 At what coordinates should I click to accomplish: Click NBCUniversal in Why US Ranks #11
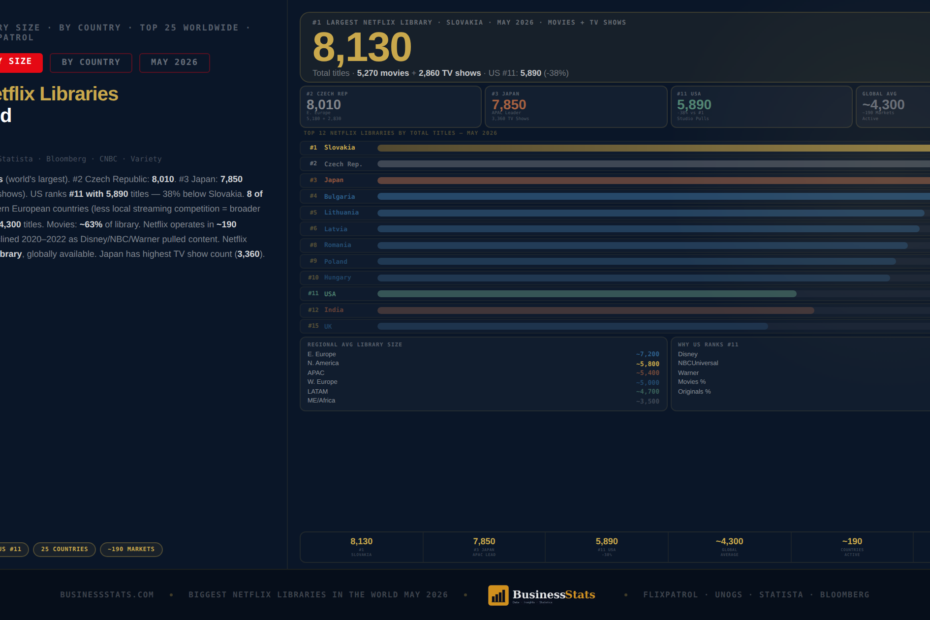698,363
